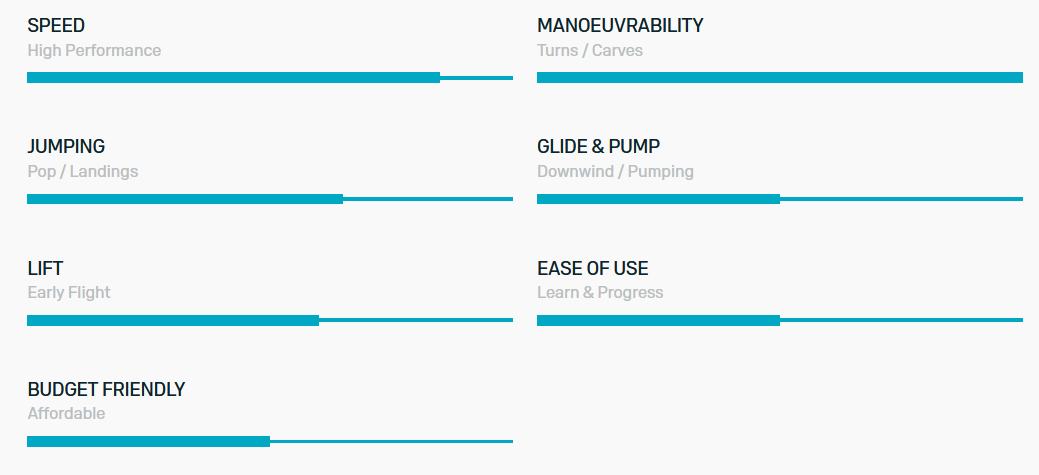Click the MANOEUVRABILITY rating bar
The image size is (1039, 475).
(x=780, y=78)
